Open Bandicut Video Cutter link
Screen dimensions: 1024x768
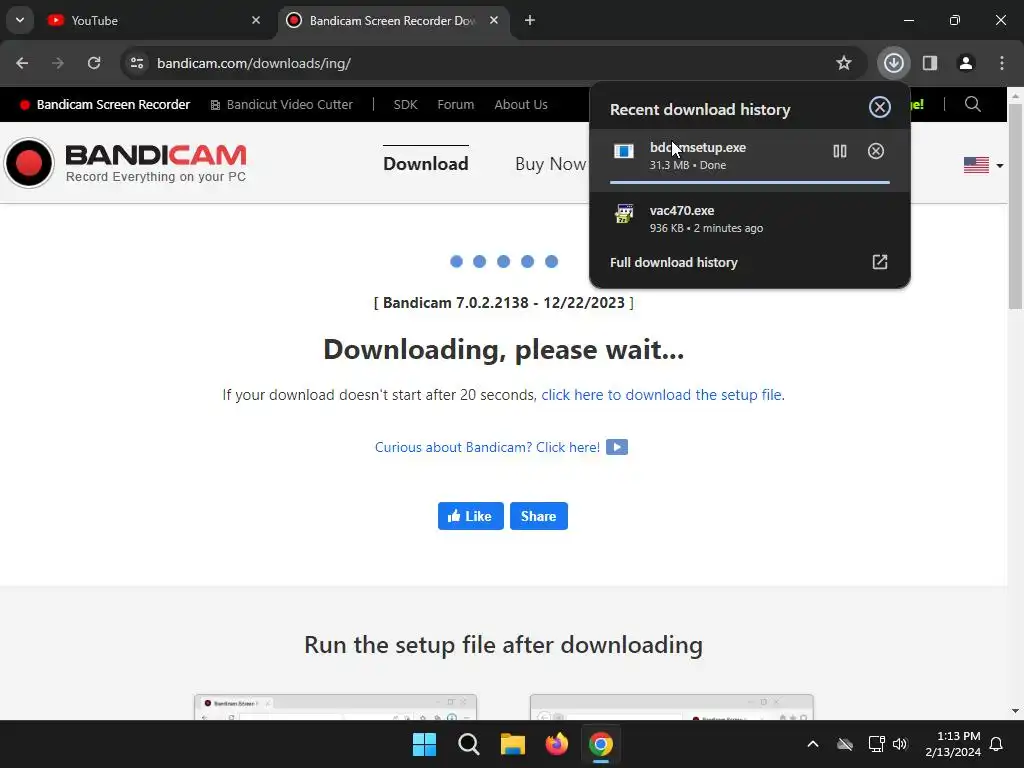[x=281, y=104]
